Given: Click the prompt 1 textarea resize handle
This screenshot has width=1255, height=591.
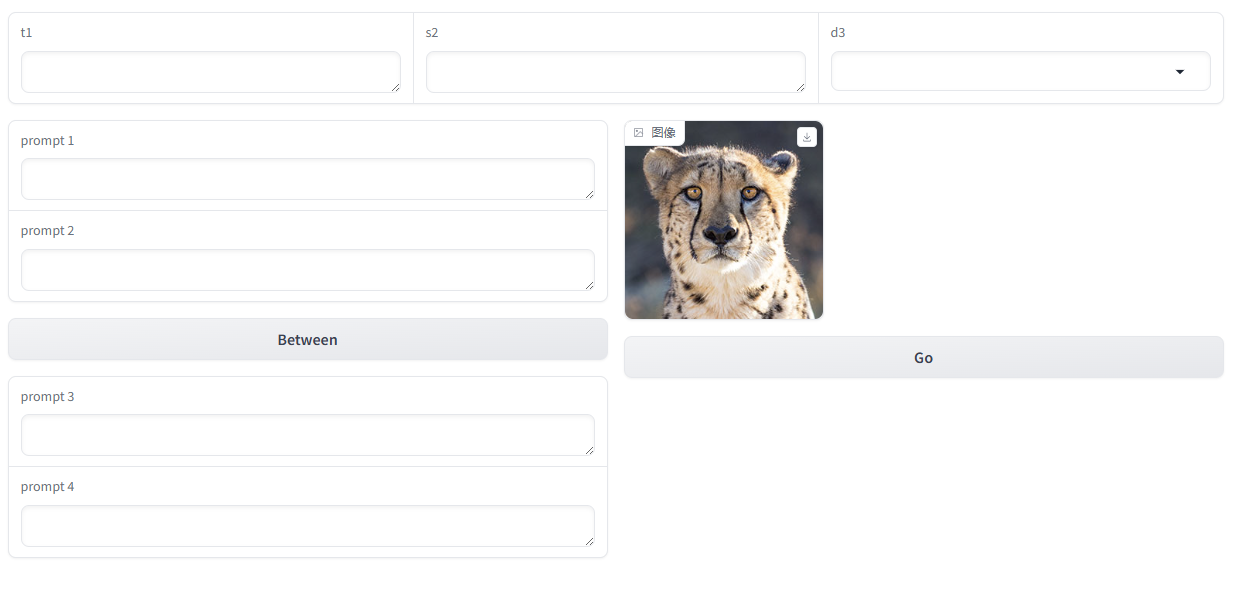Looking at the screenshot, I should coord(589,194).
